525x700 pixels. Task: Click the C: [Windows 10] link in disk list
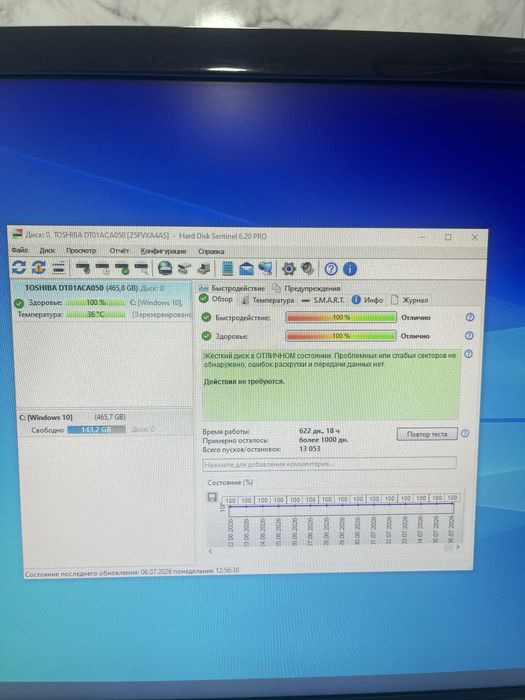point(156,302)
